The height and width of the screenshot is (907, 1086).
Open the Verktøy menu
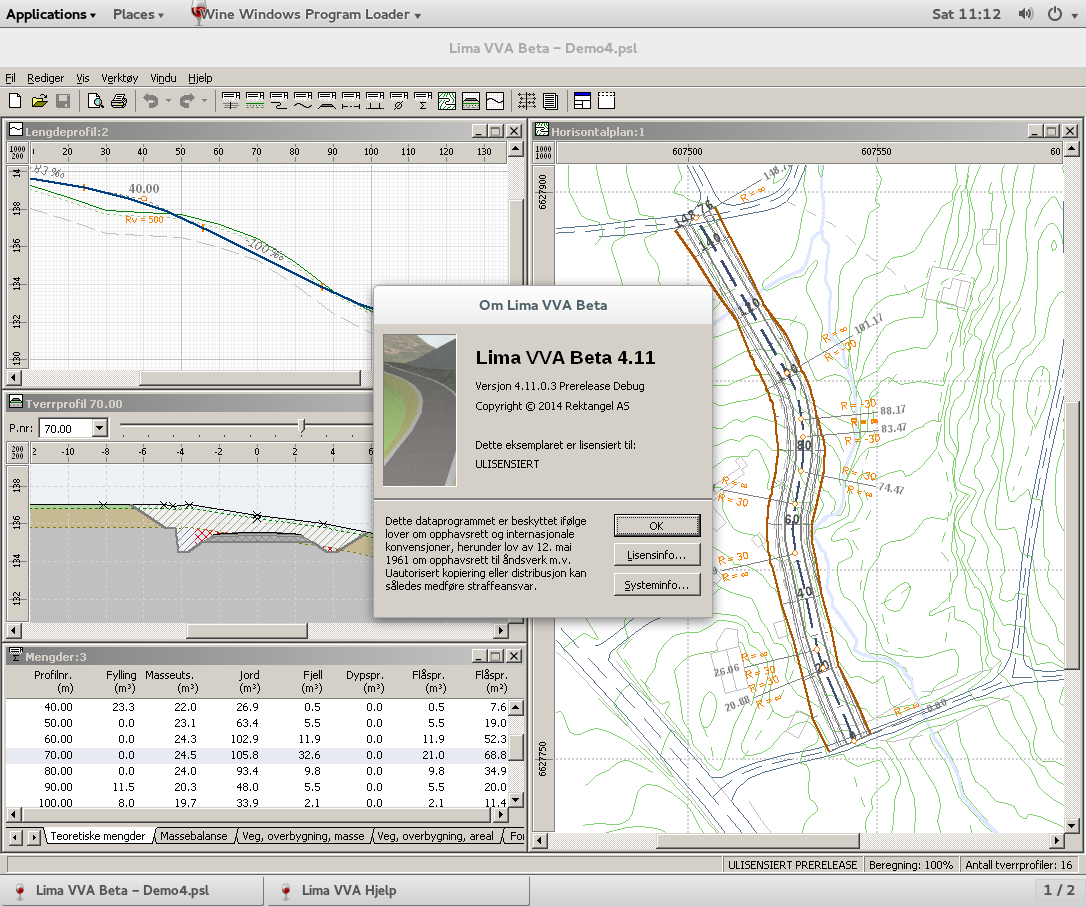coord(119,78)
